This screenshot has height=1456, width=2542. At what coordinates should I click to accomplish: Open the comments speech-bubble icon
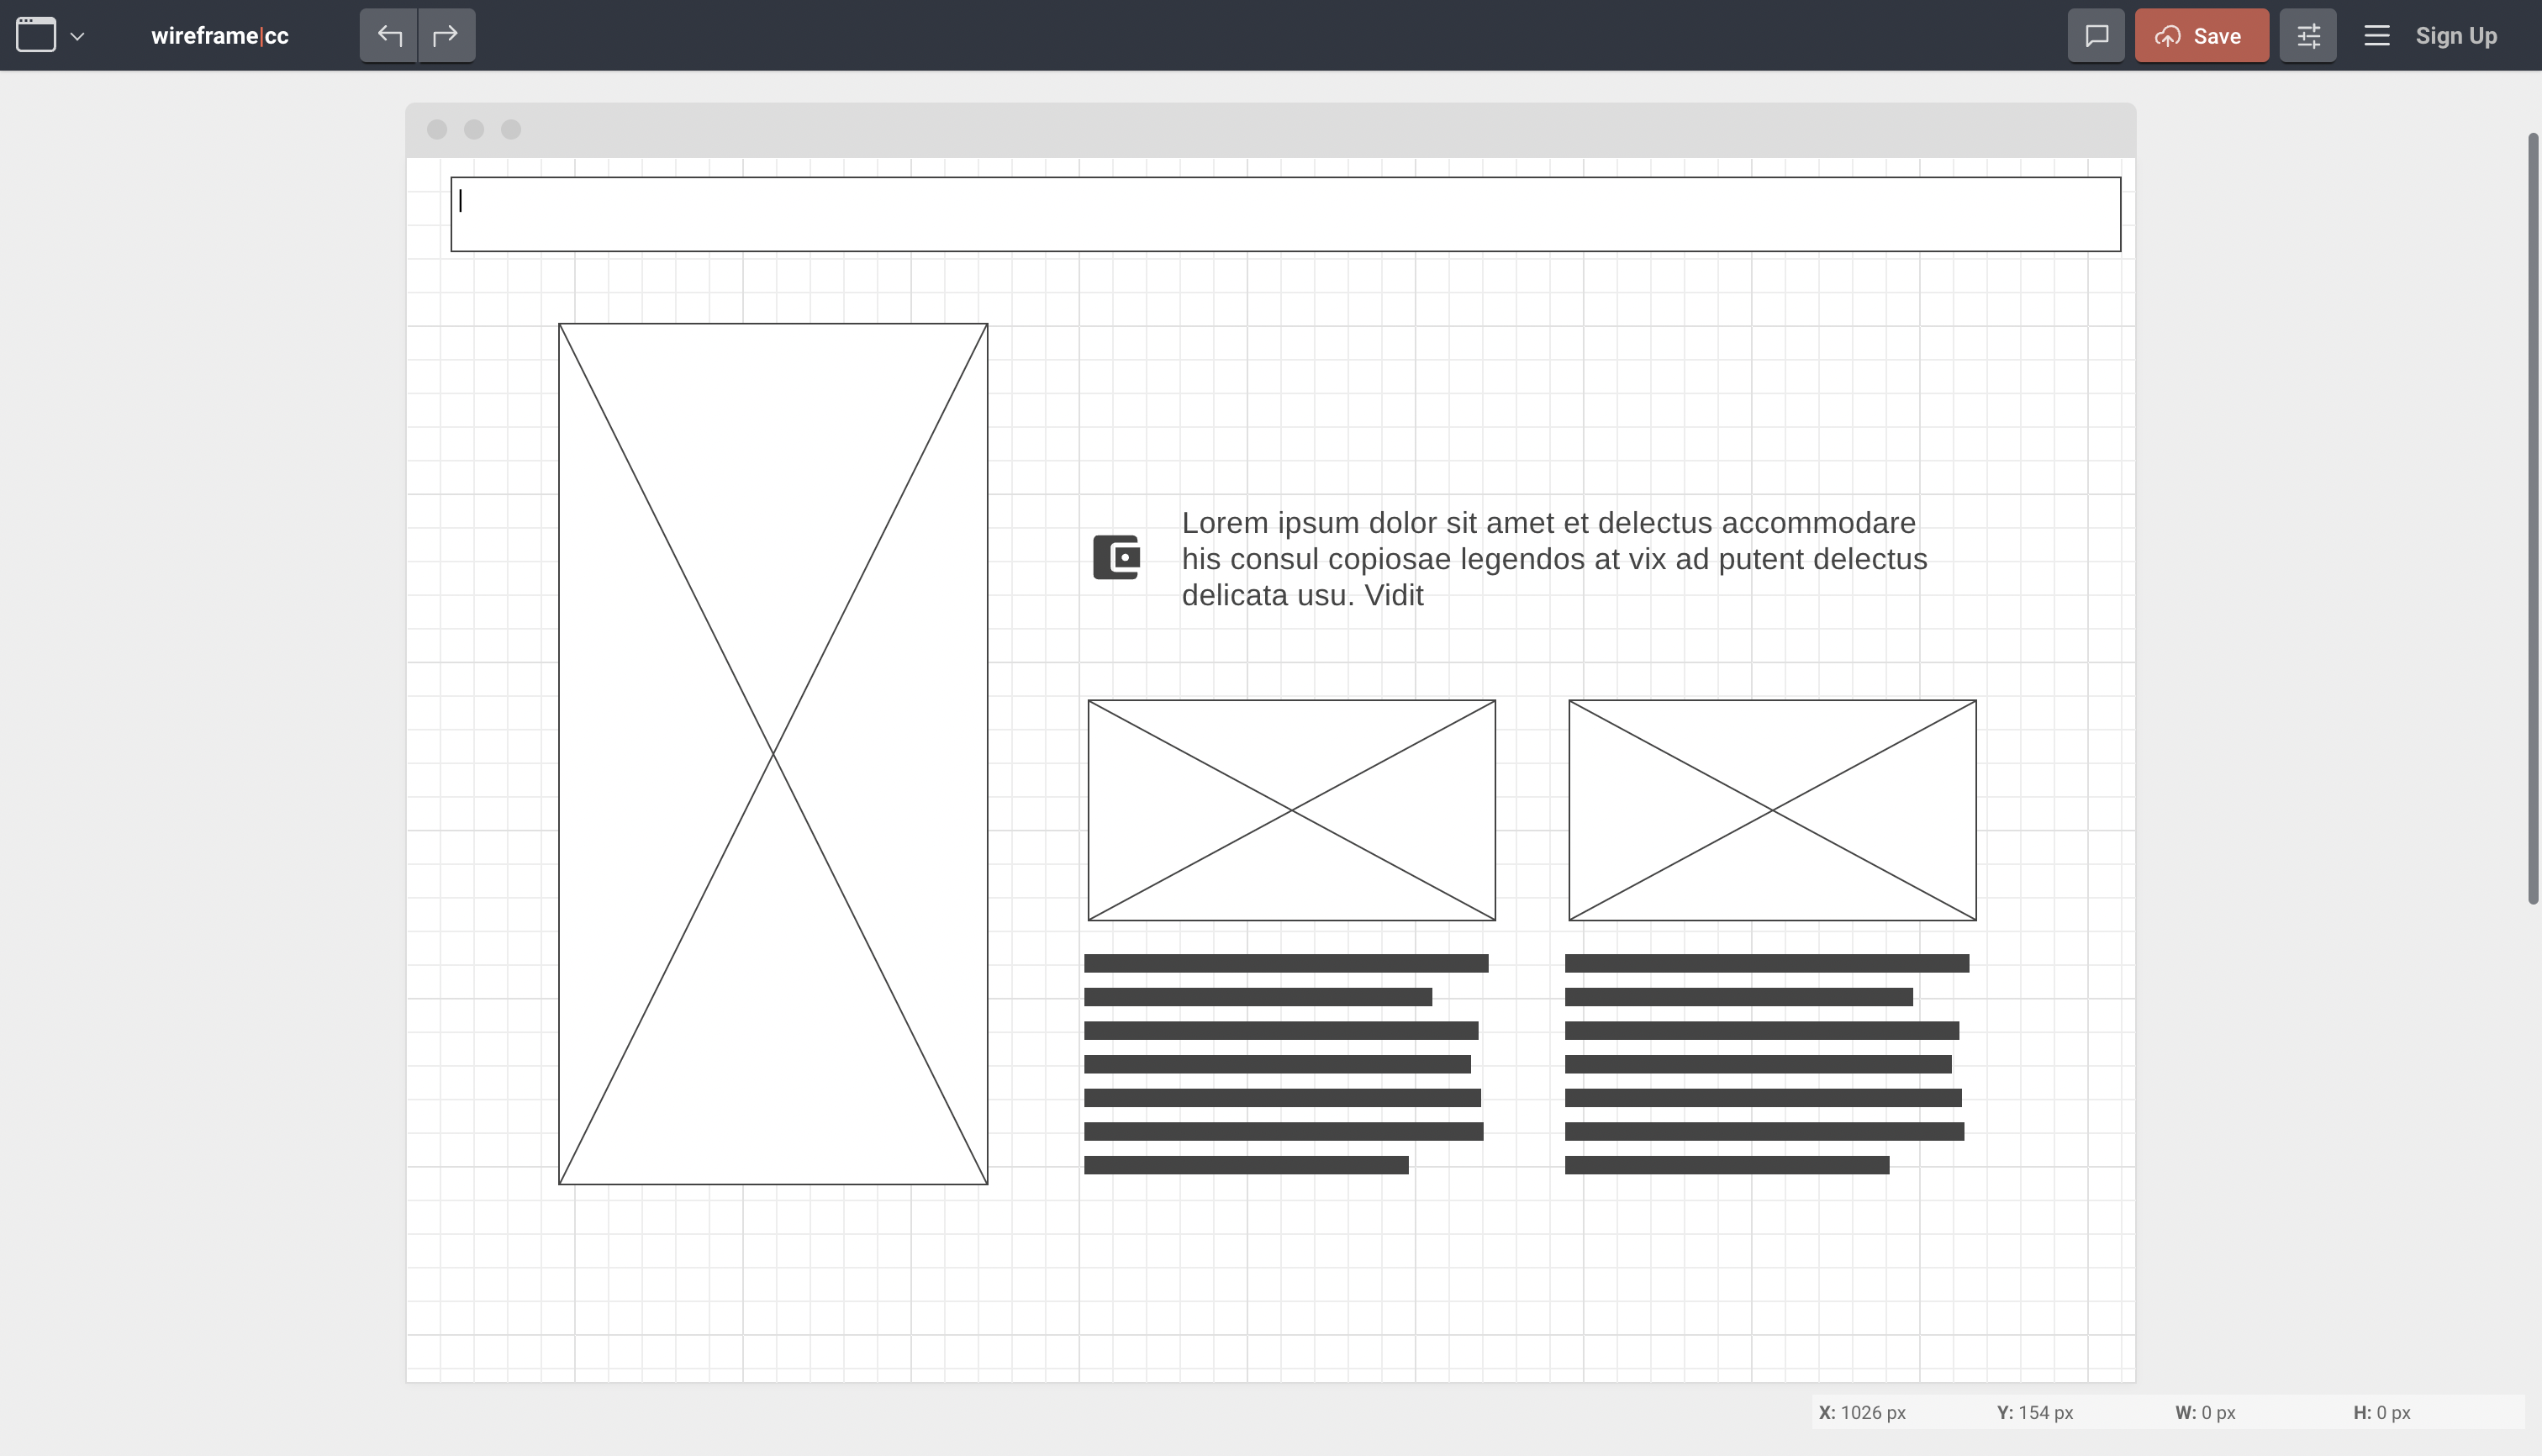(x=2096, y=36)
